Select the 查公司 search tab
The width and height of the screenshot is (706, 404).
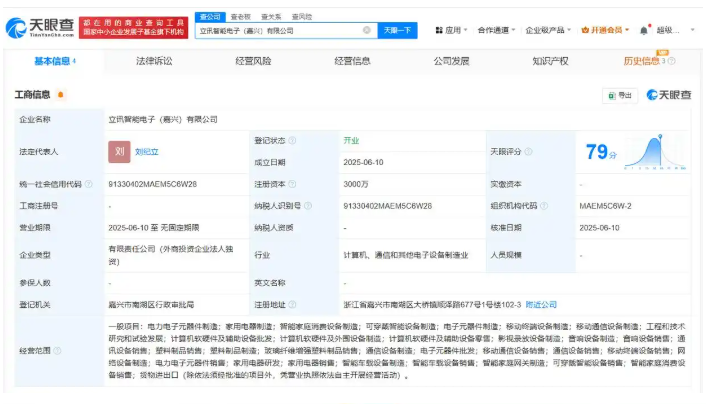pos(210,17)
